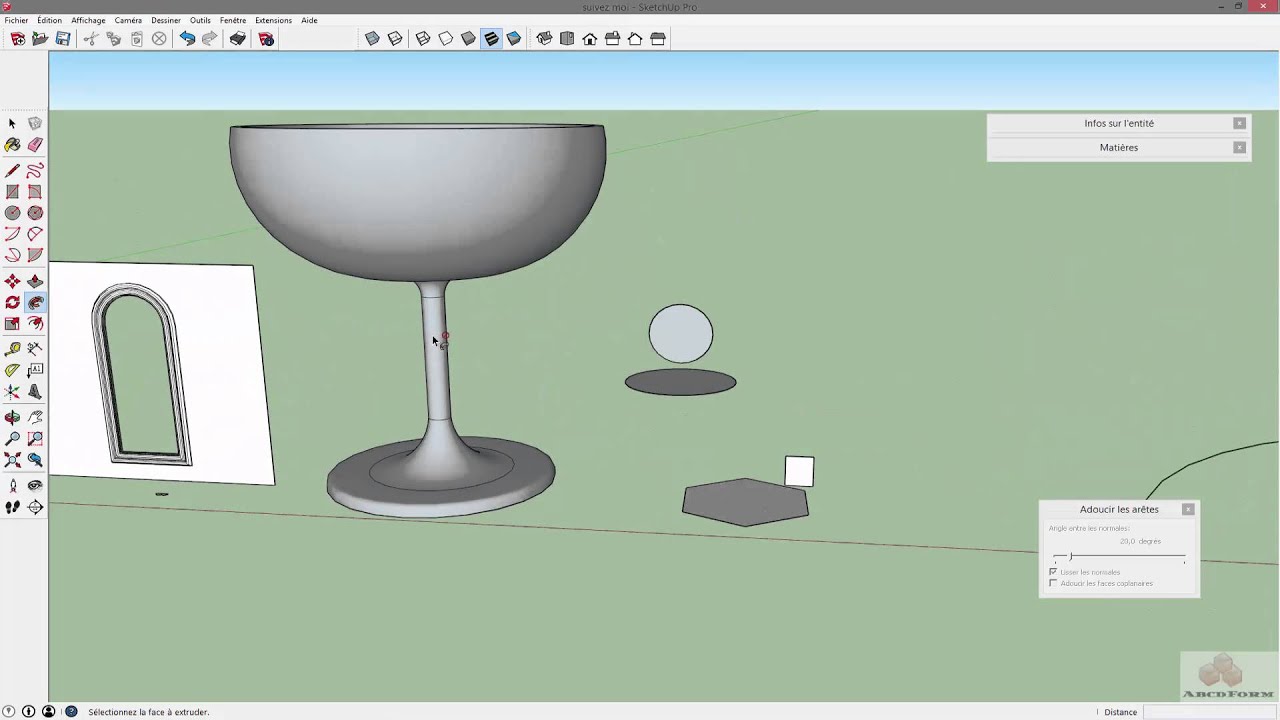
Task: Click the gray hexagon face in viewport
Action: [745, 501]
